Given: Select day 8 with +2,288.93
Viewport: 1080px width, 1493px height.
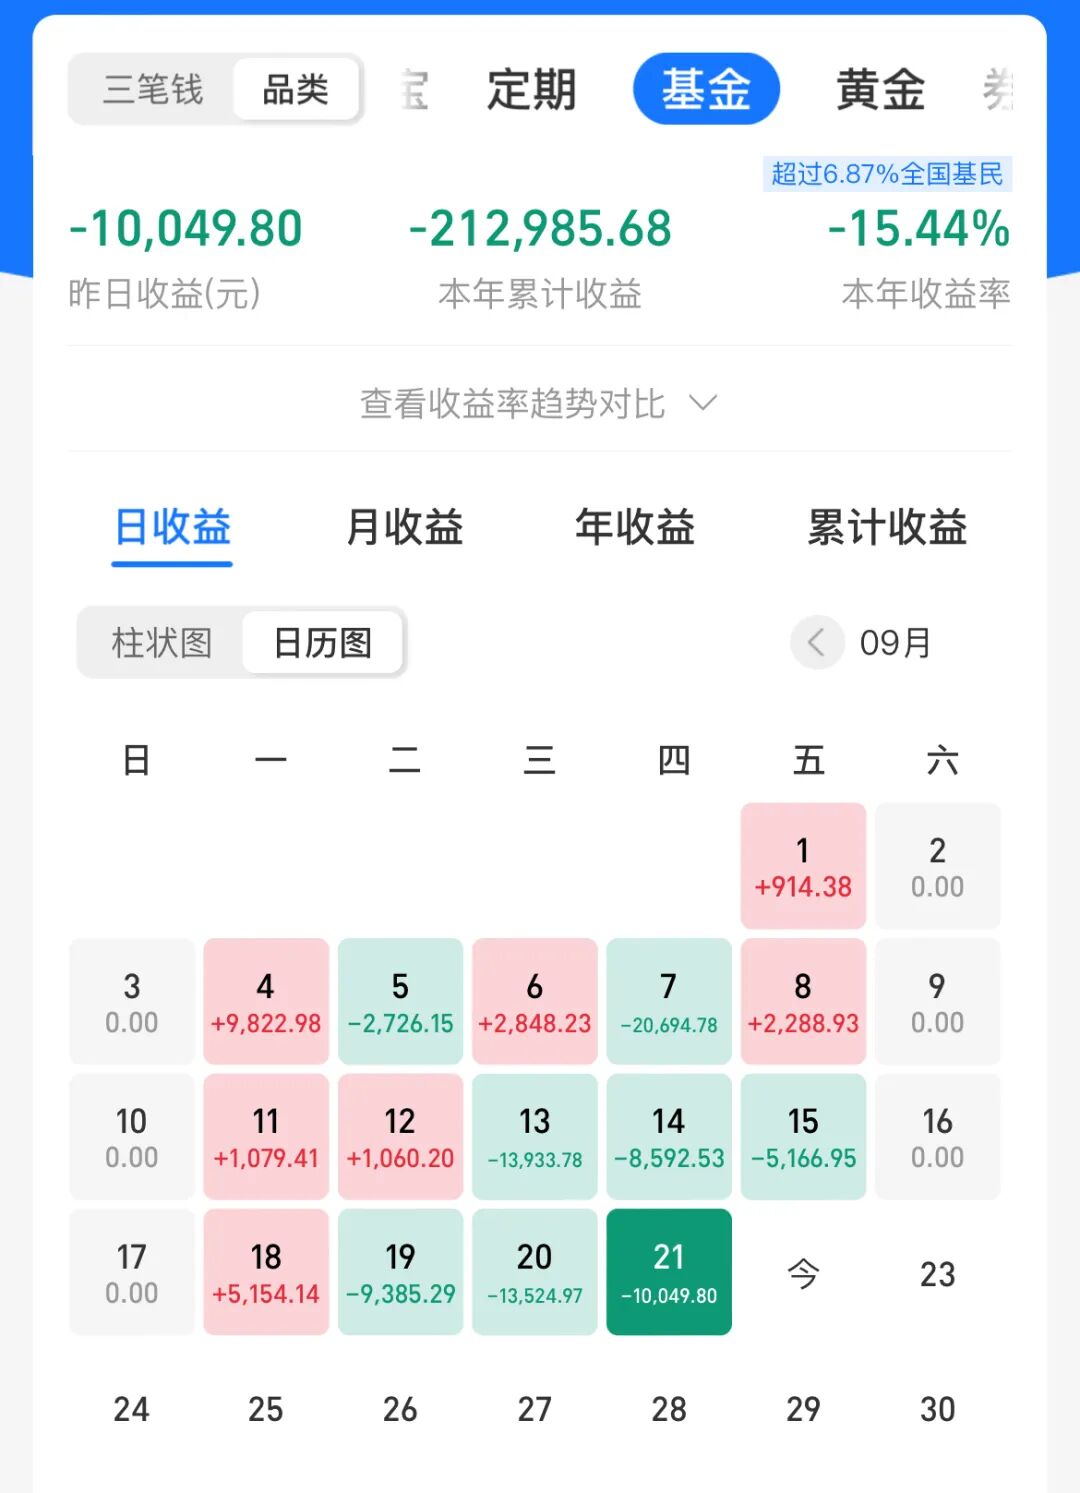Looking at the screenshot, I should point(803,1001).
